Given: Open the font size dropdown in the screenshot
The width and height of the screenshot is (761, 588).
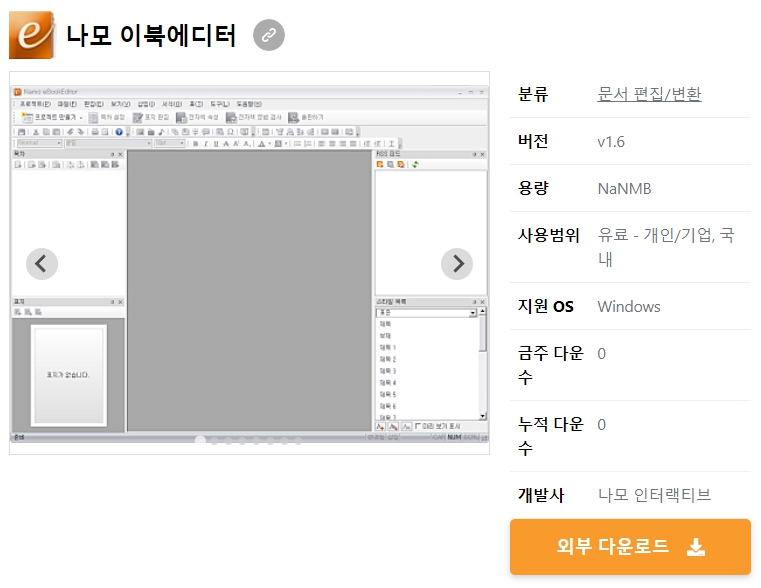Looking at the screenshot, I should pos(169,143).
